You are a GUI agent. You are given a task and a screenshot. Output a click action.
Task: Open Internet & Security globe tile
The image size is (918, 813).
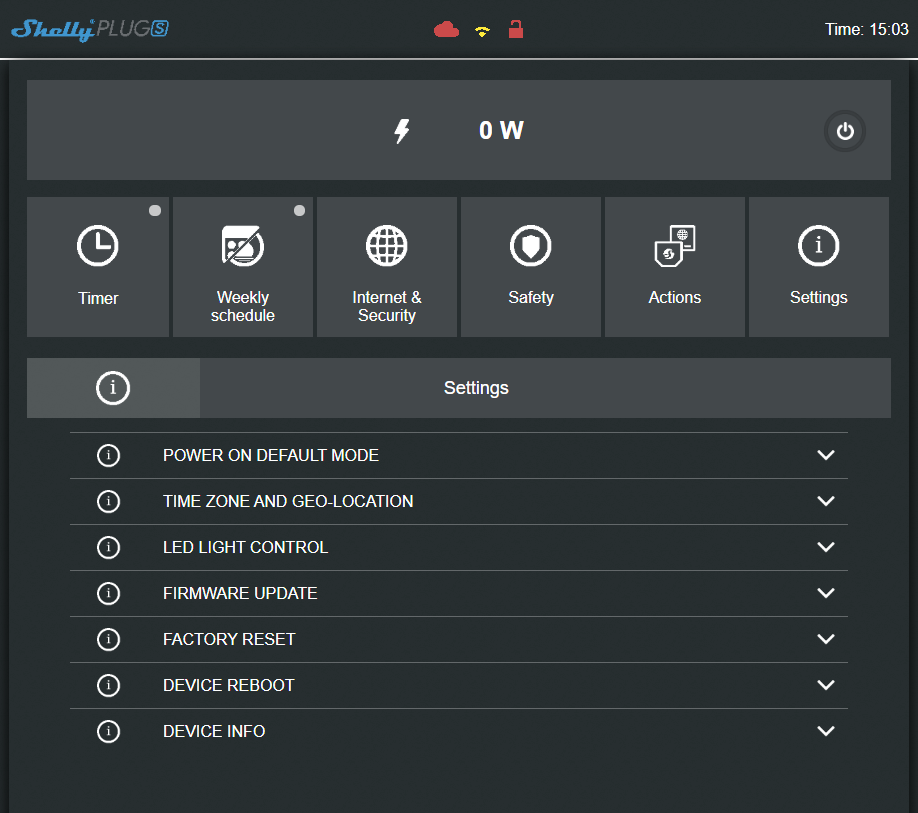click(x=387, y=267)
